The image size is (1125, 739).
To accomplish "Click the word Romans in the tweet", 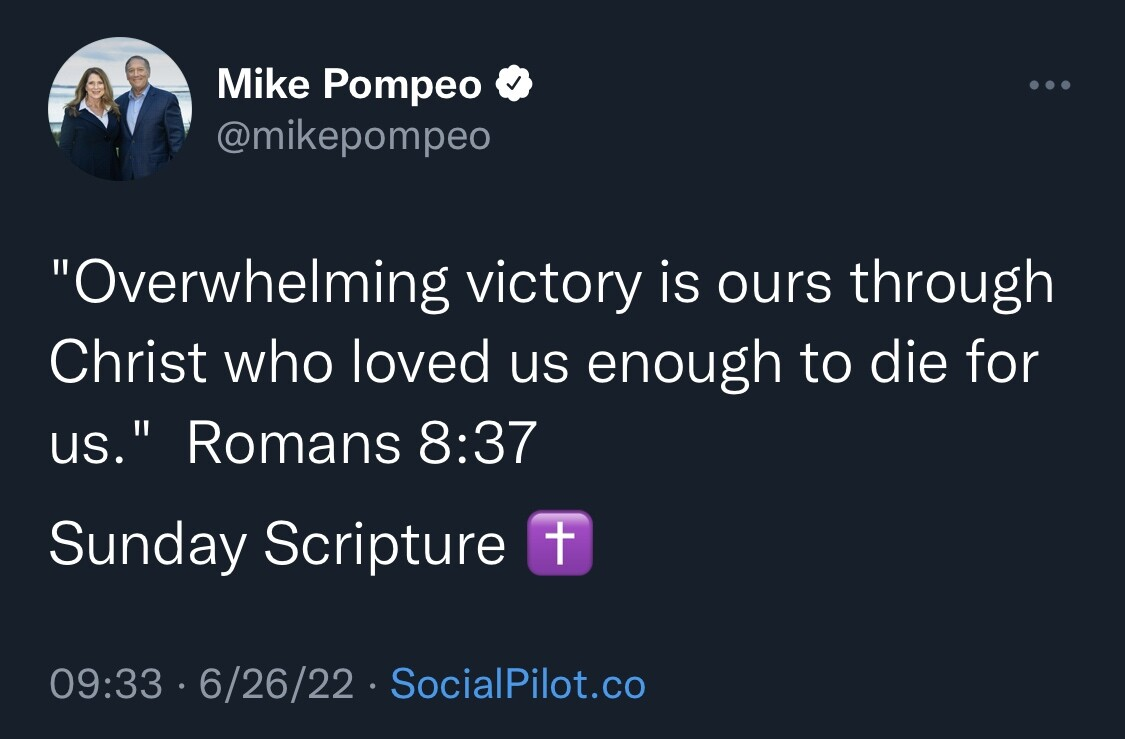I will pos(292,443).
